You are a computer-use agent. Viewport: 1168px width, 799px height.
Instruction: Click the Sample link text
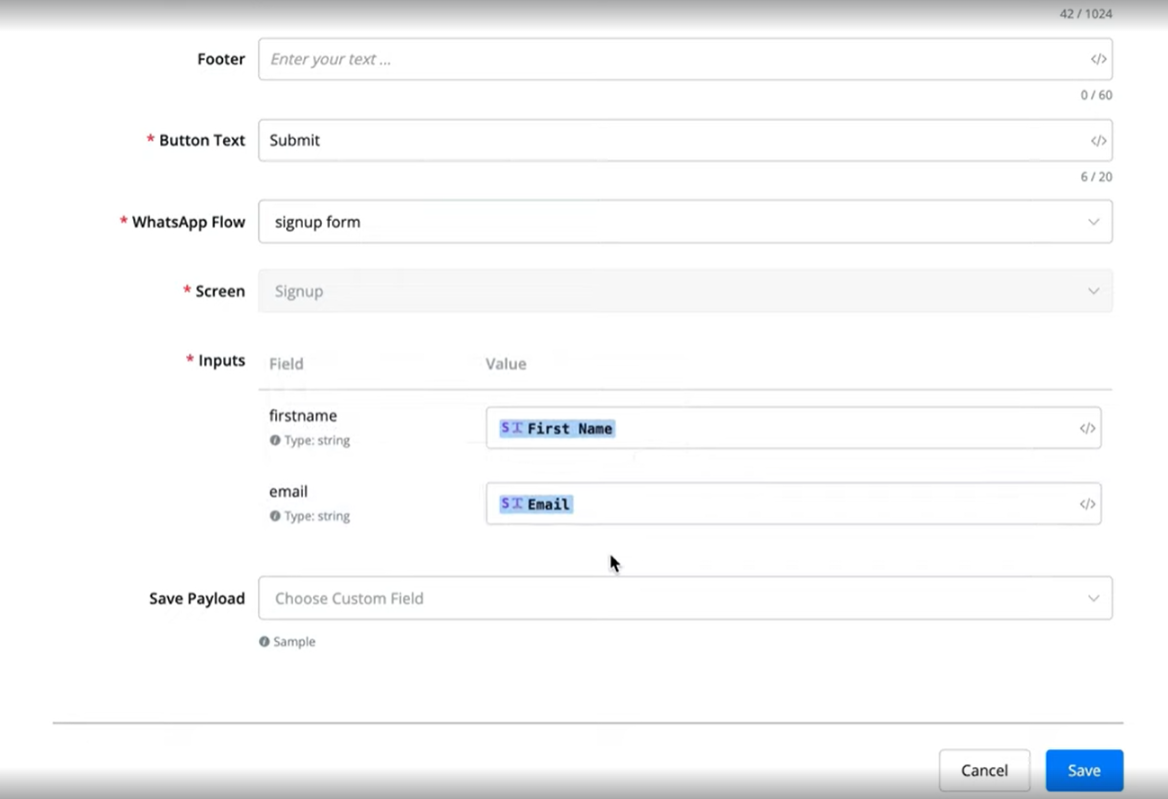(294, 642)
